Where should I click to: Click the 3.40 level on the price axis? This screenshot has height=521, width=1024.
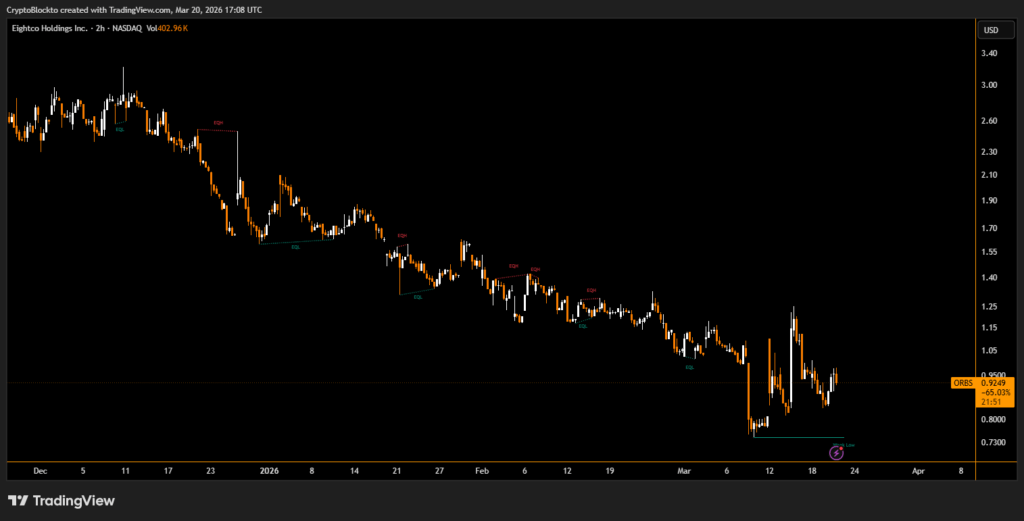tap(990, 54)
